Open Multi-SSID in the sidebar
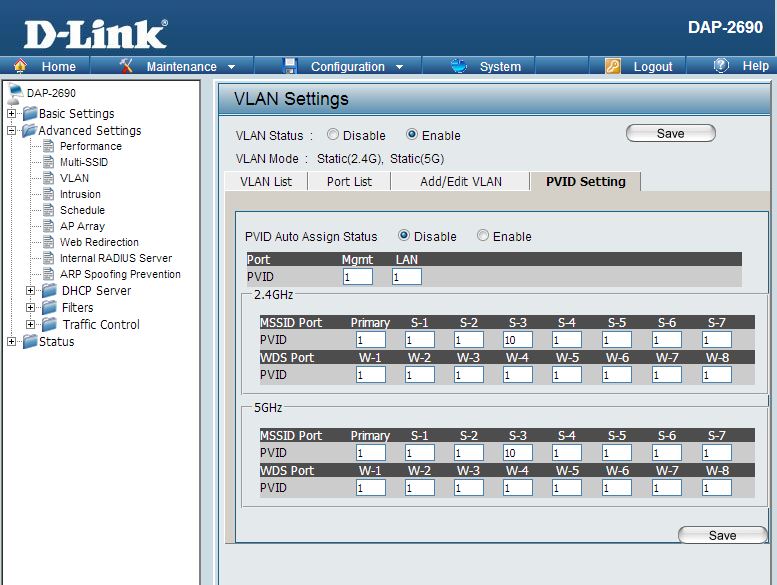The width and height of the screenshot is (777, 585). coord(83,162)
